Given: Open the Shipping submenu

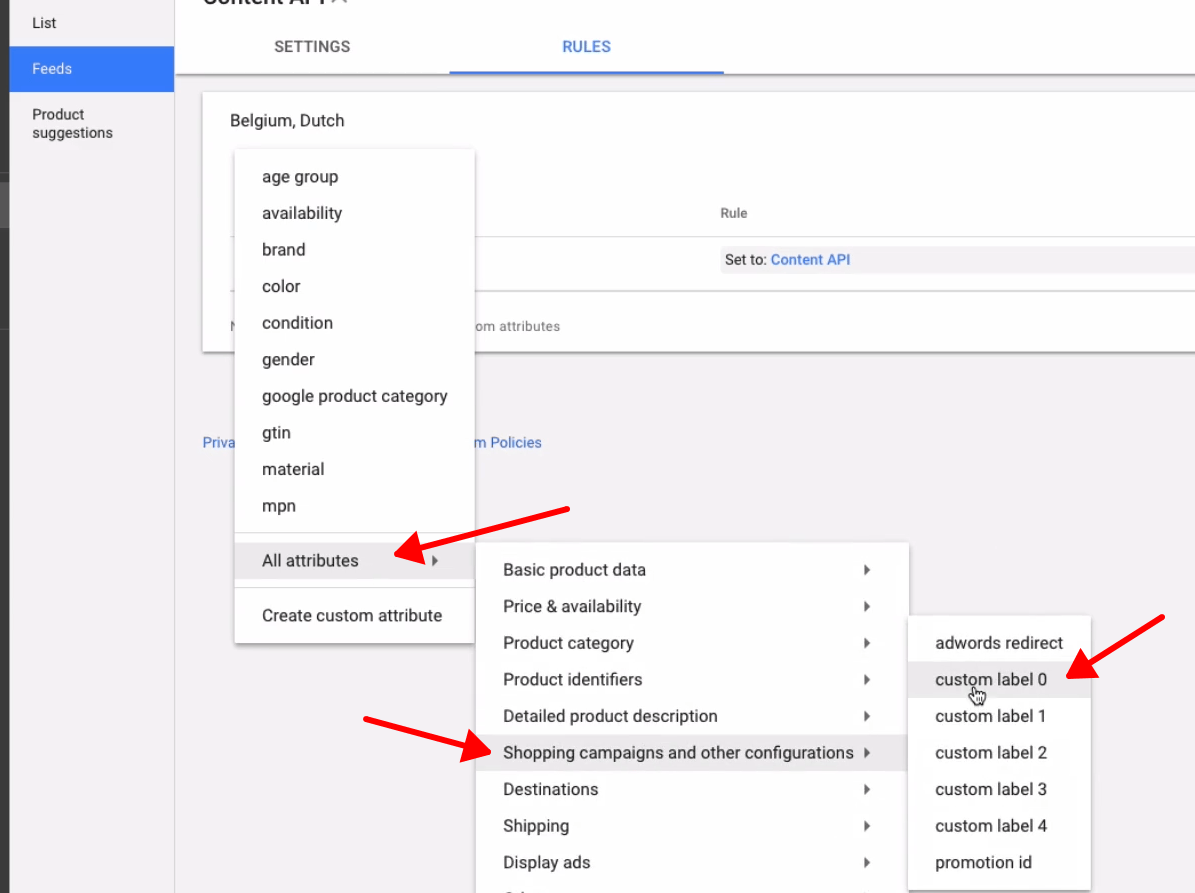Looking at the screenshot, I should 536,826.
